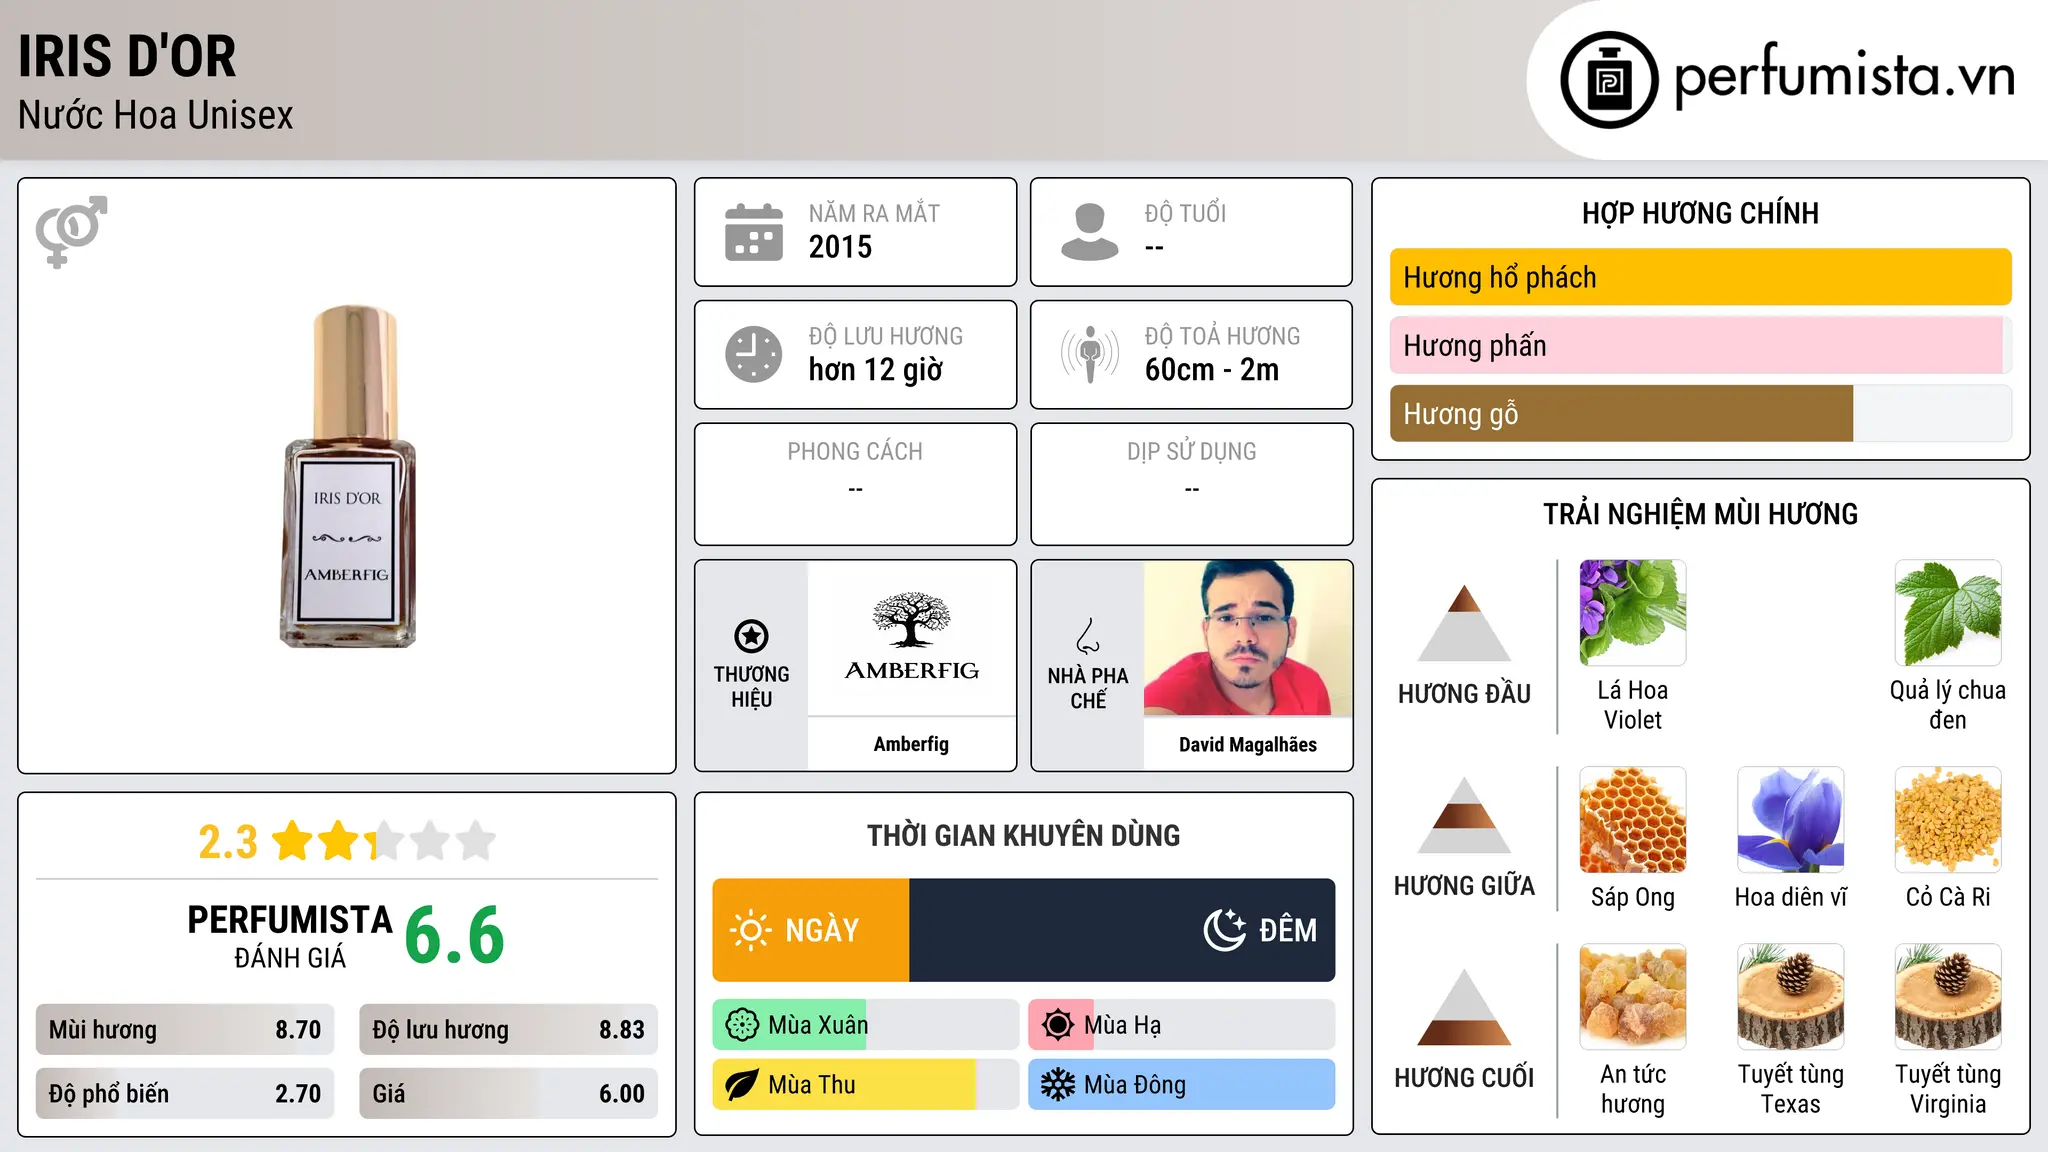Click the summer sun icon for Mùa Hạ
The width and height of the screenshot is (2048, 1152).
click(1058, 1025)
